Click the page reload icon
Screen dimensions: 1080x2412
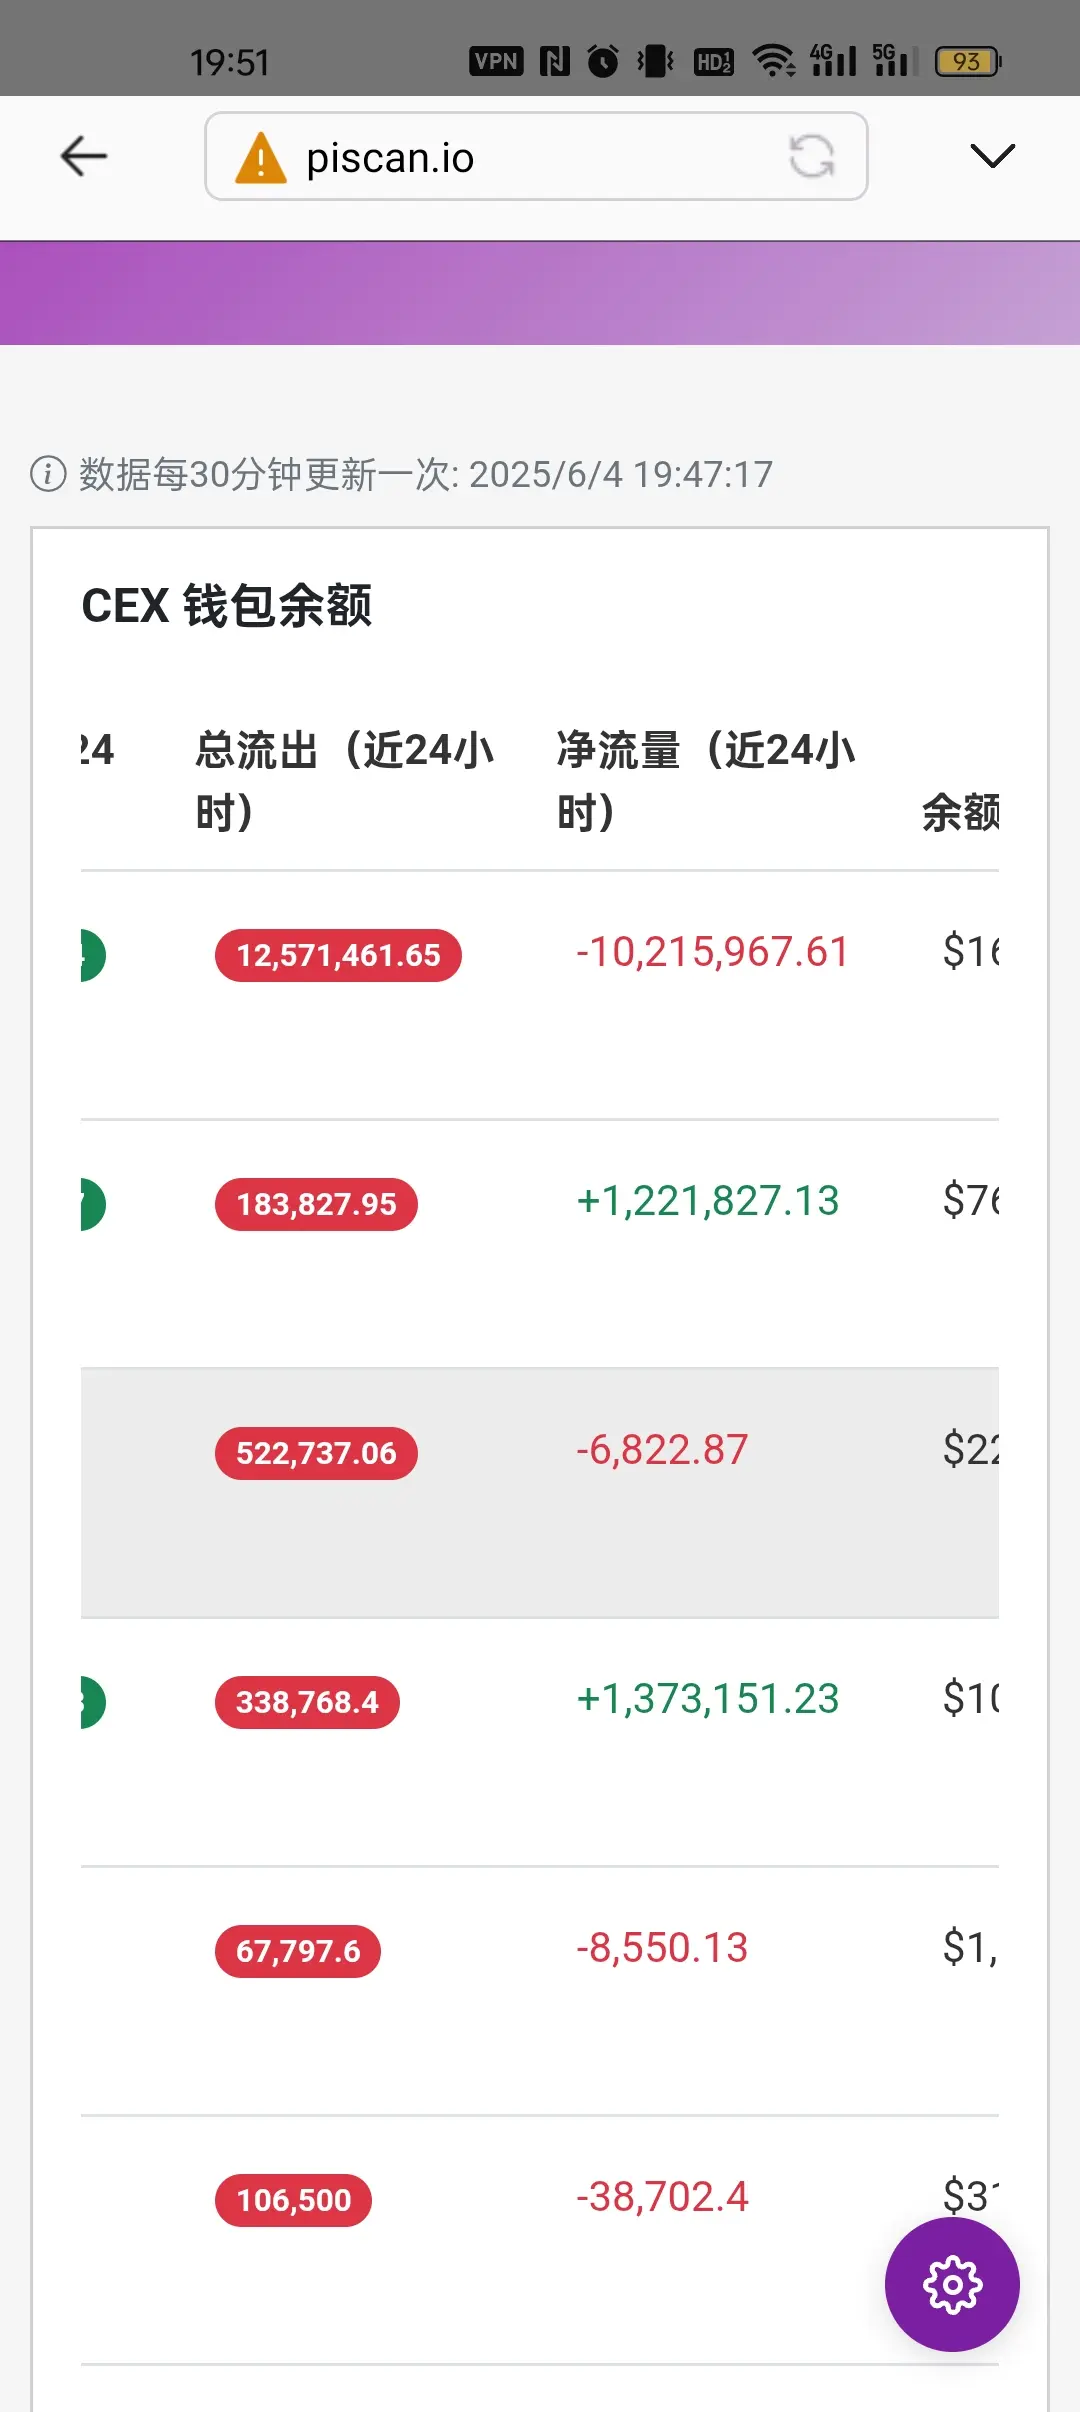tap(811, 156)
